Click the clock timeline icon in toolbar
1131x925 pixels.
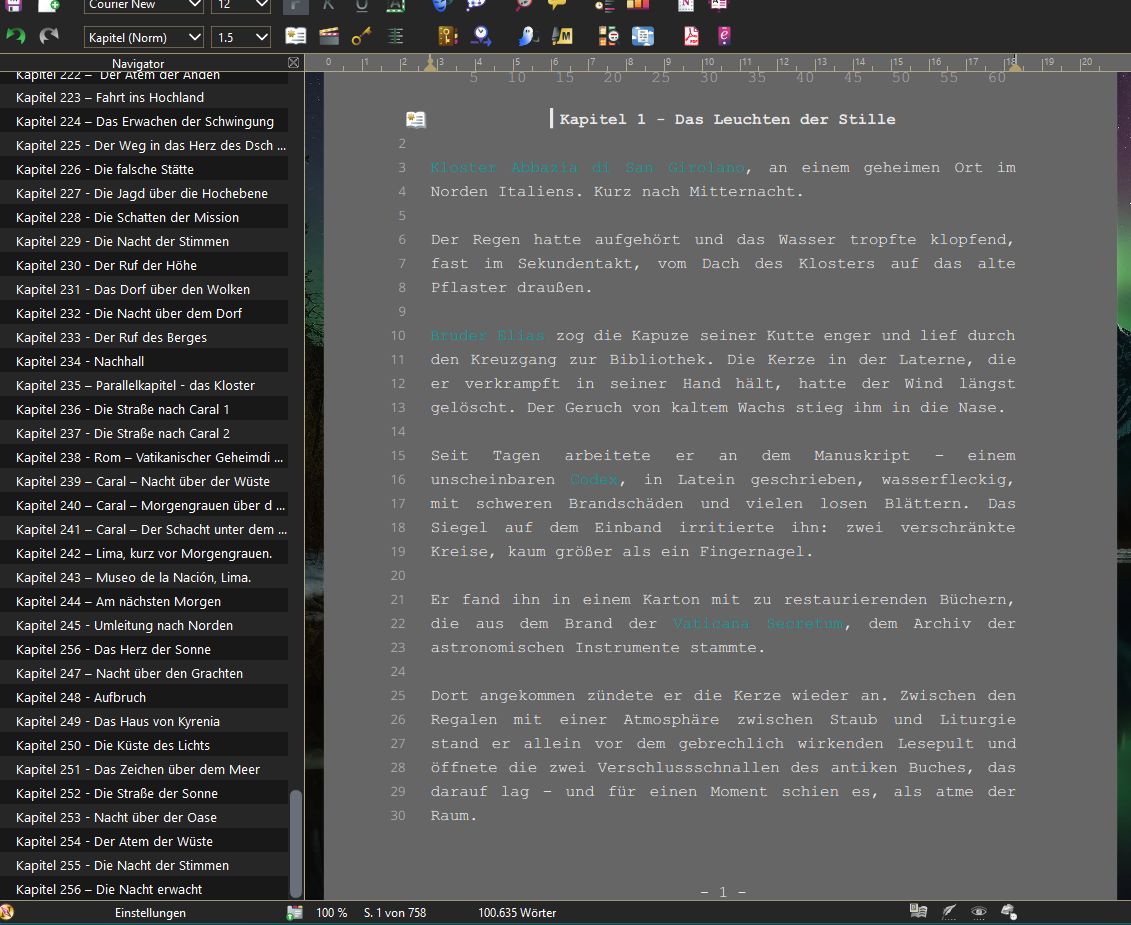point(481,37)
